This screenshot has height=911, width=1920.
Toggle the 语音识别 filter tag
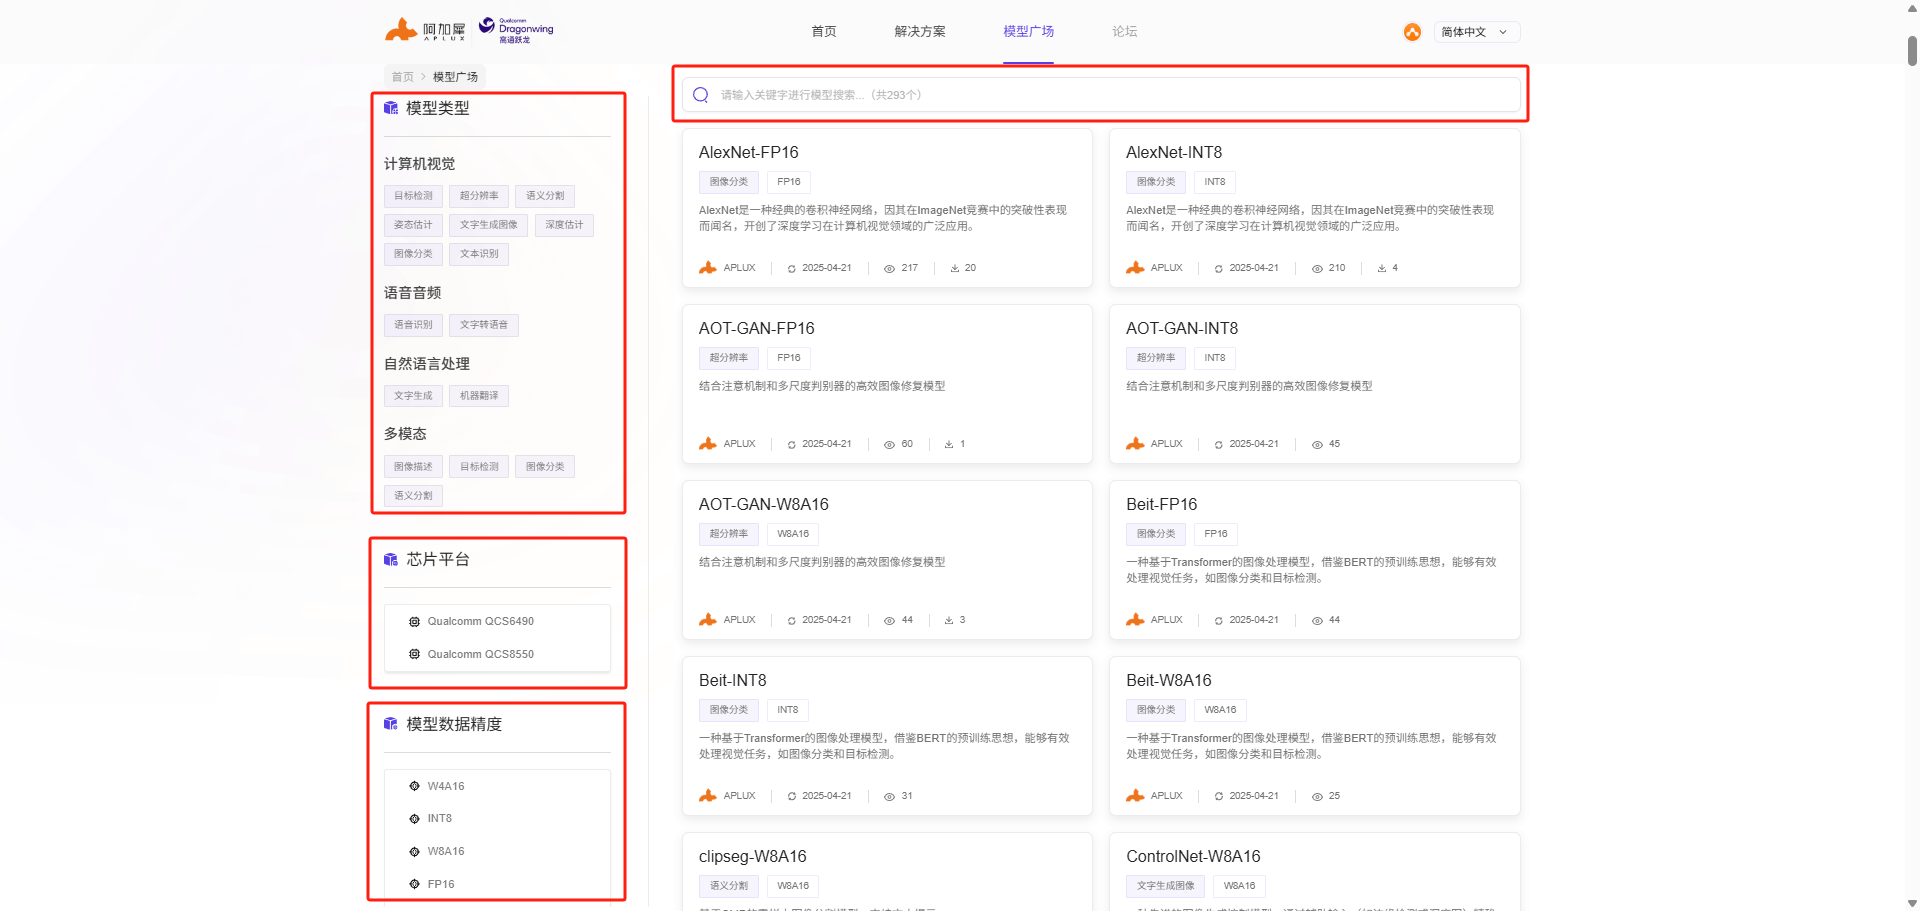pyautogui.click(x=413, y=325)
